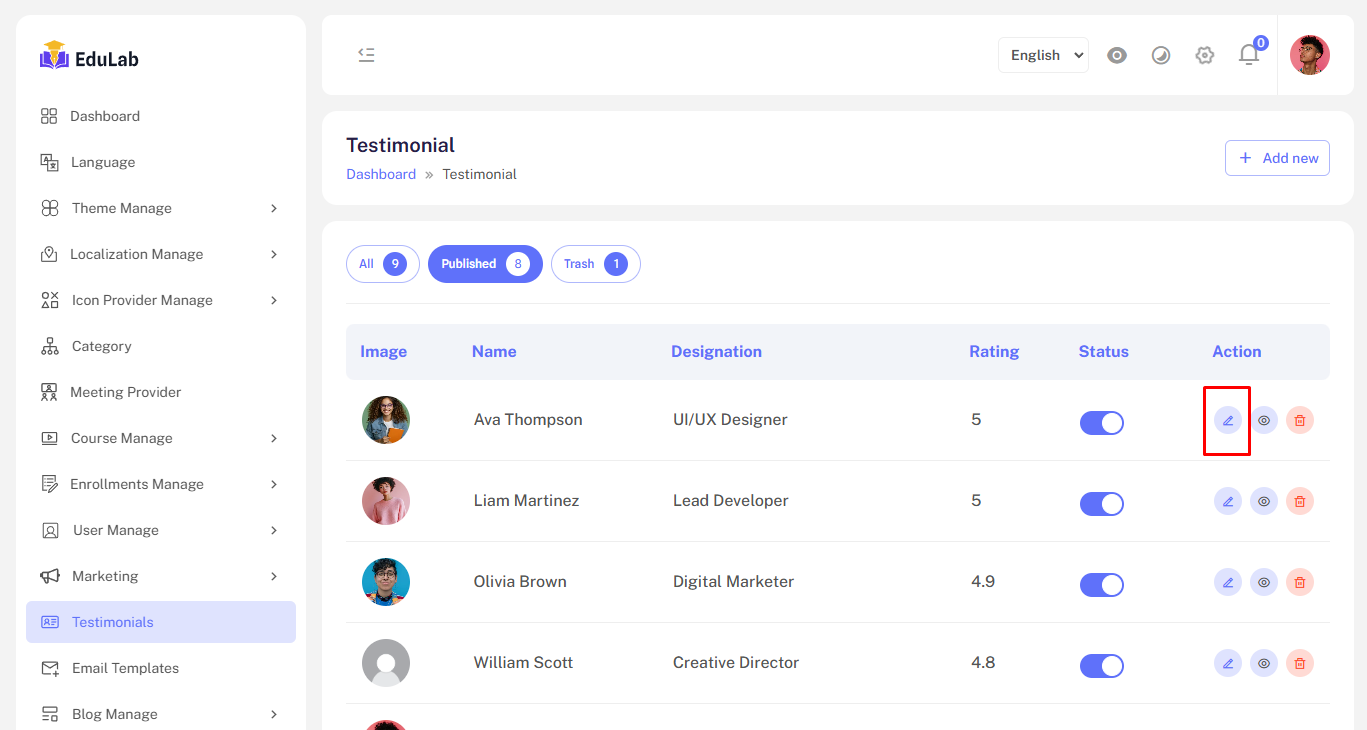Go to Dashboard via breadcrumb link
The image size is (1367, 730).
pyautogui.click(x=381, y=174)
